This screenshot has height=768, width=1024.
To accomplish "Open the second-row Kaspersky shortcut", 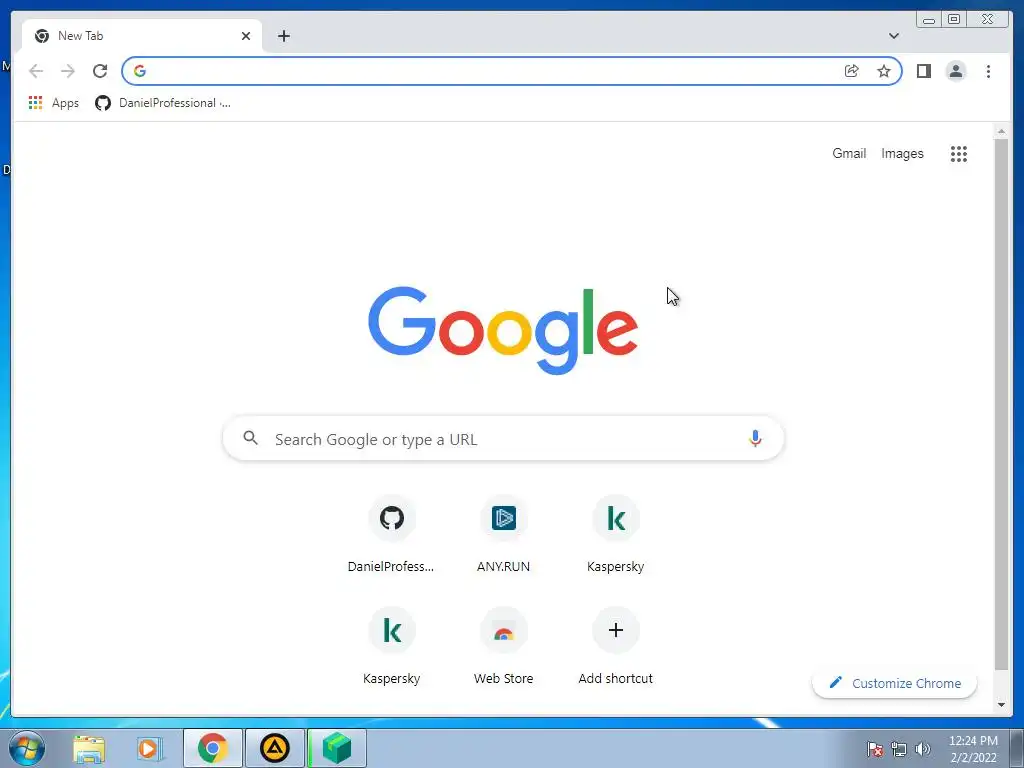I will pos(391,646).
